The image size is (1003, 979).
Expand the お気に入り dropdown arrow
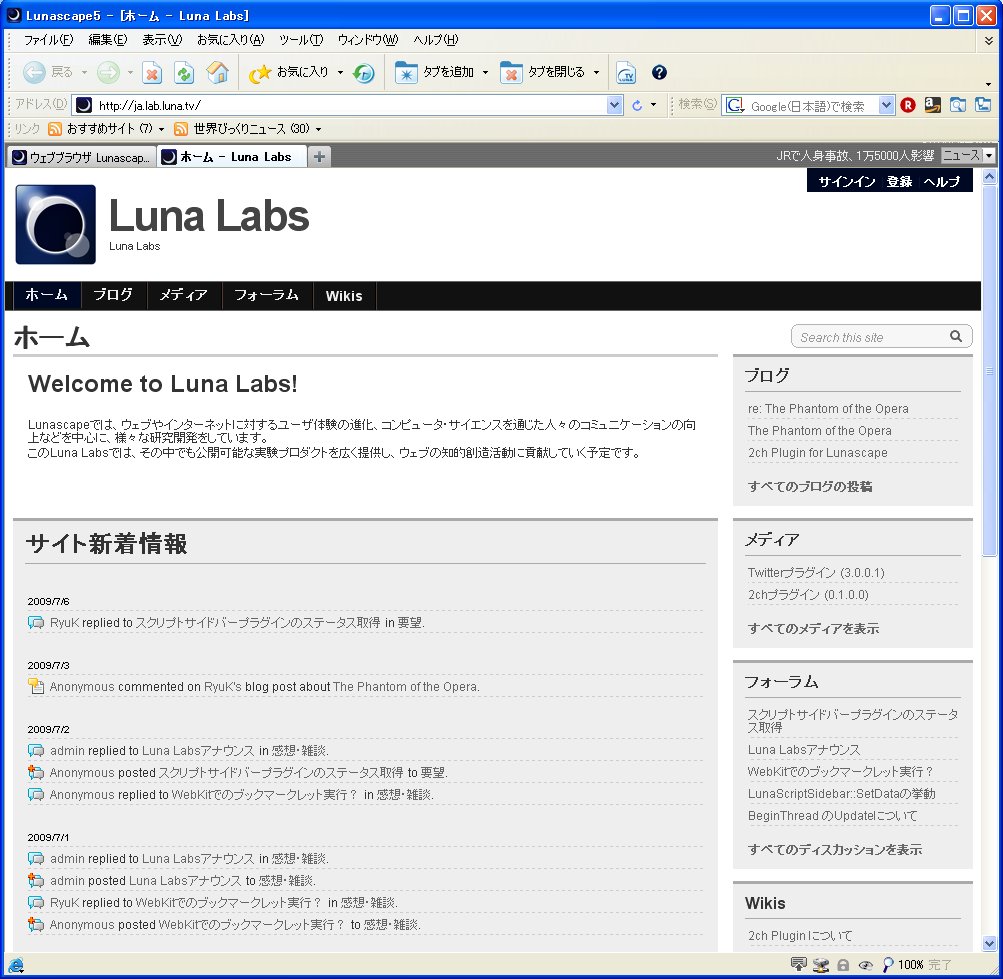[x=340, y=72]
